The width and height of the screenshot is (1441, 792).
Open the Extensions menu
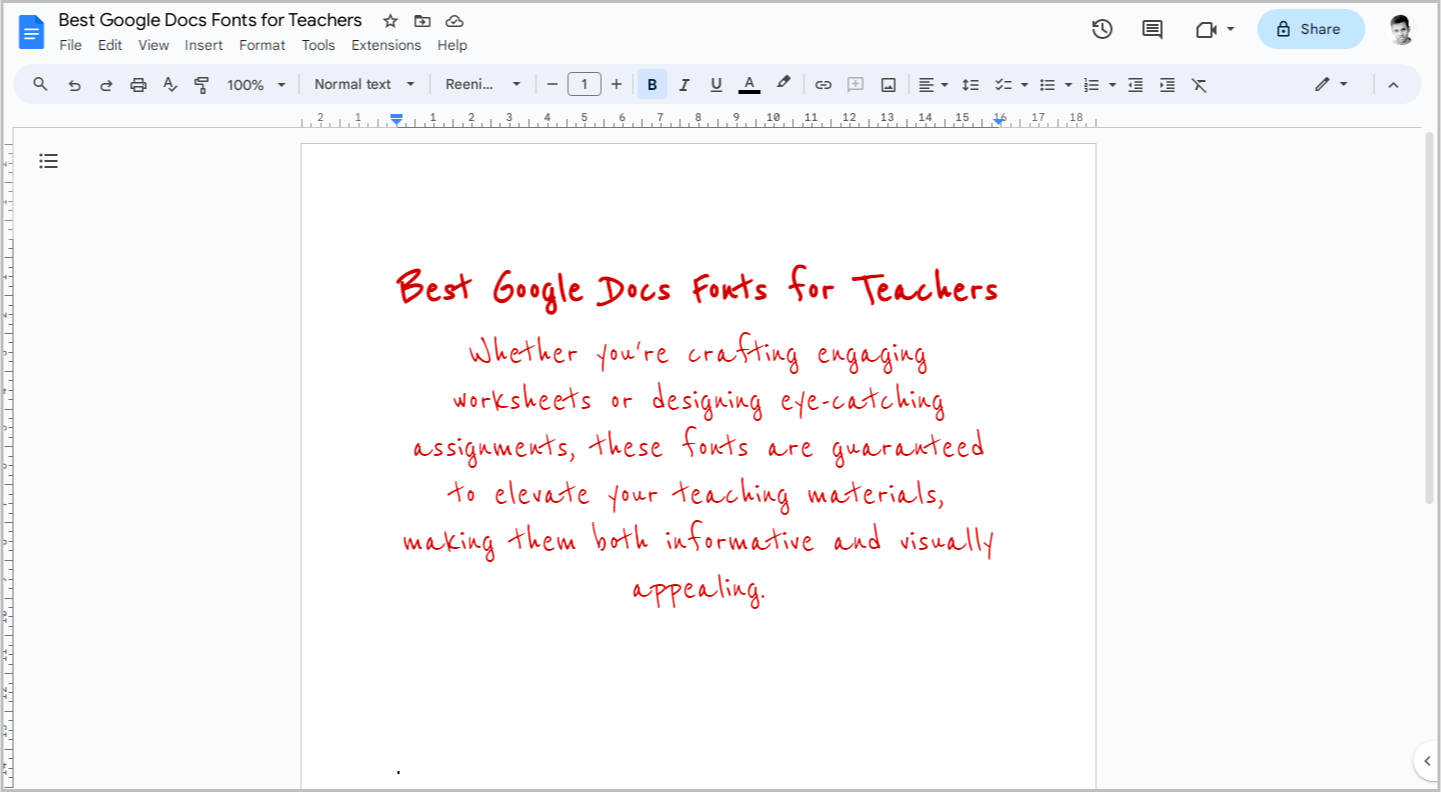[386, 45]
